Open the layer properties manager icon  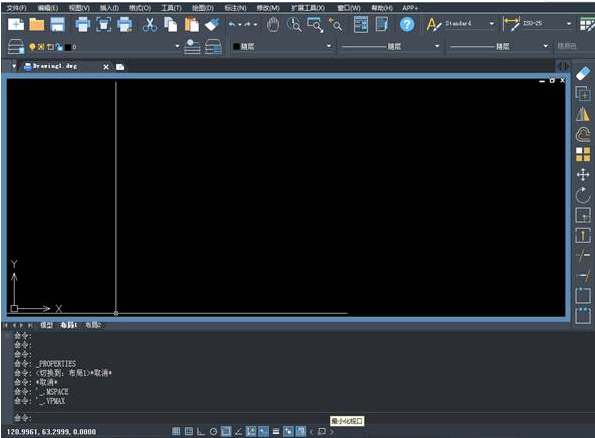(16, 47)
